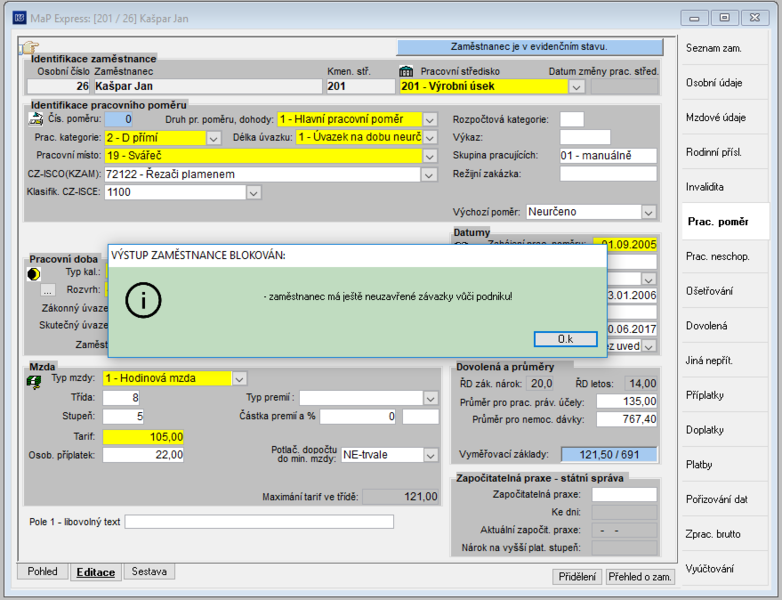
Task: Click the Zaměstnanec field Kašpar Jan
Action: 207,86
